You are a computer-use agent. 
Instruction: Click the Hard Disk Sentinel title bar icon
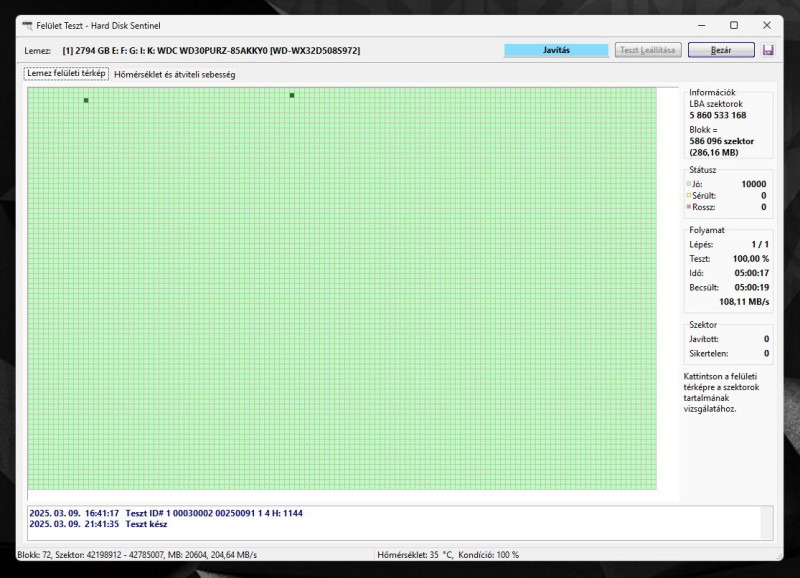[x=28, y=26]
